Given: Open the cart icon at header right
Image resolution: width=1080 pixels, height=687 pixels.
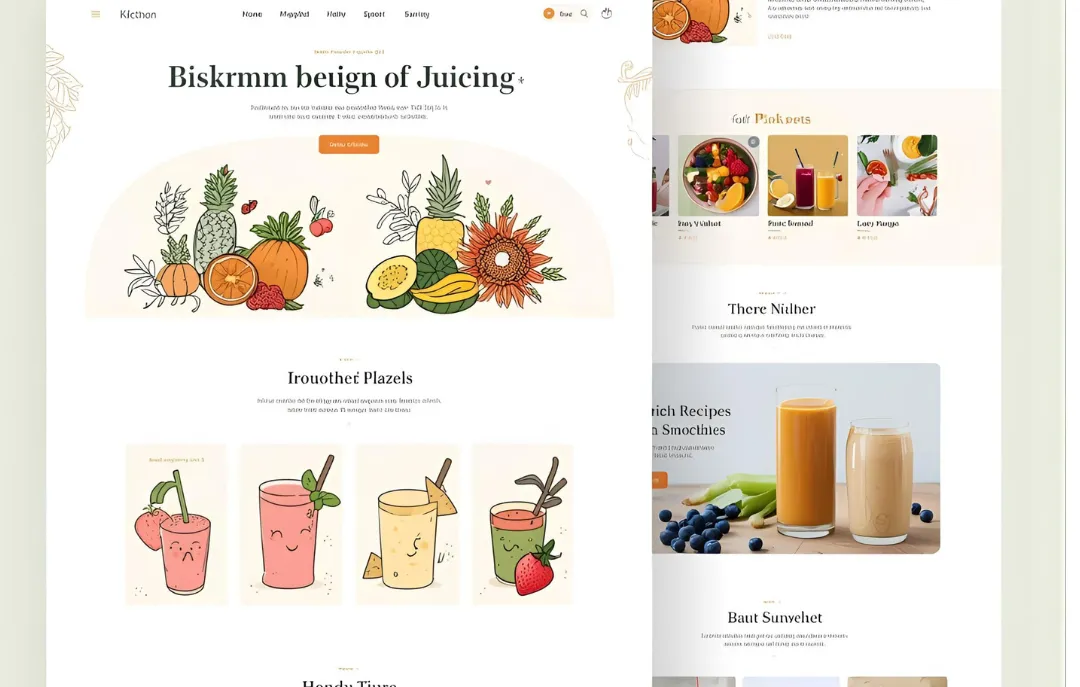Looking at the screenshot, I should click(x=606, y=13).
